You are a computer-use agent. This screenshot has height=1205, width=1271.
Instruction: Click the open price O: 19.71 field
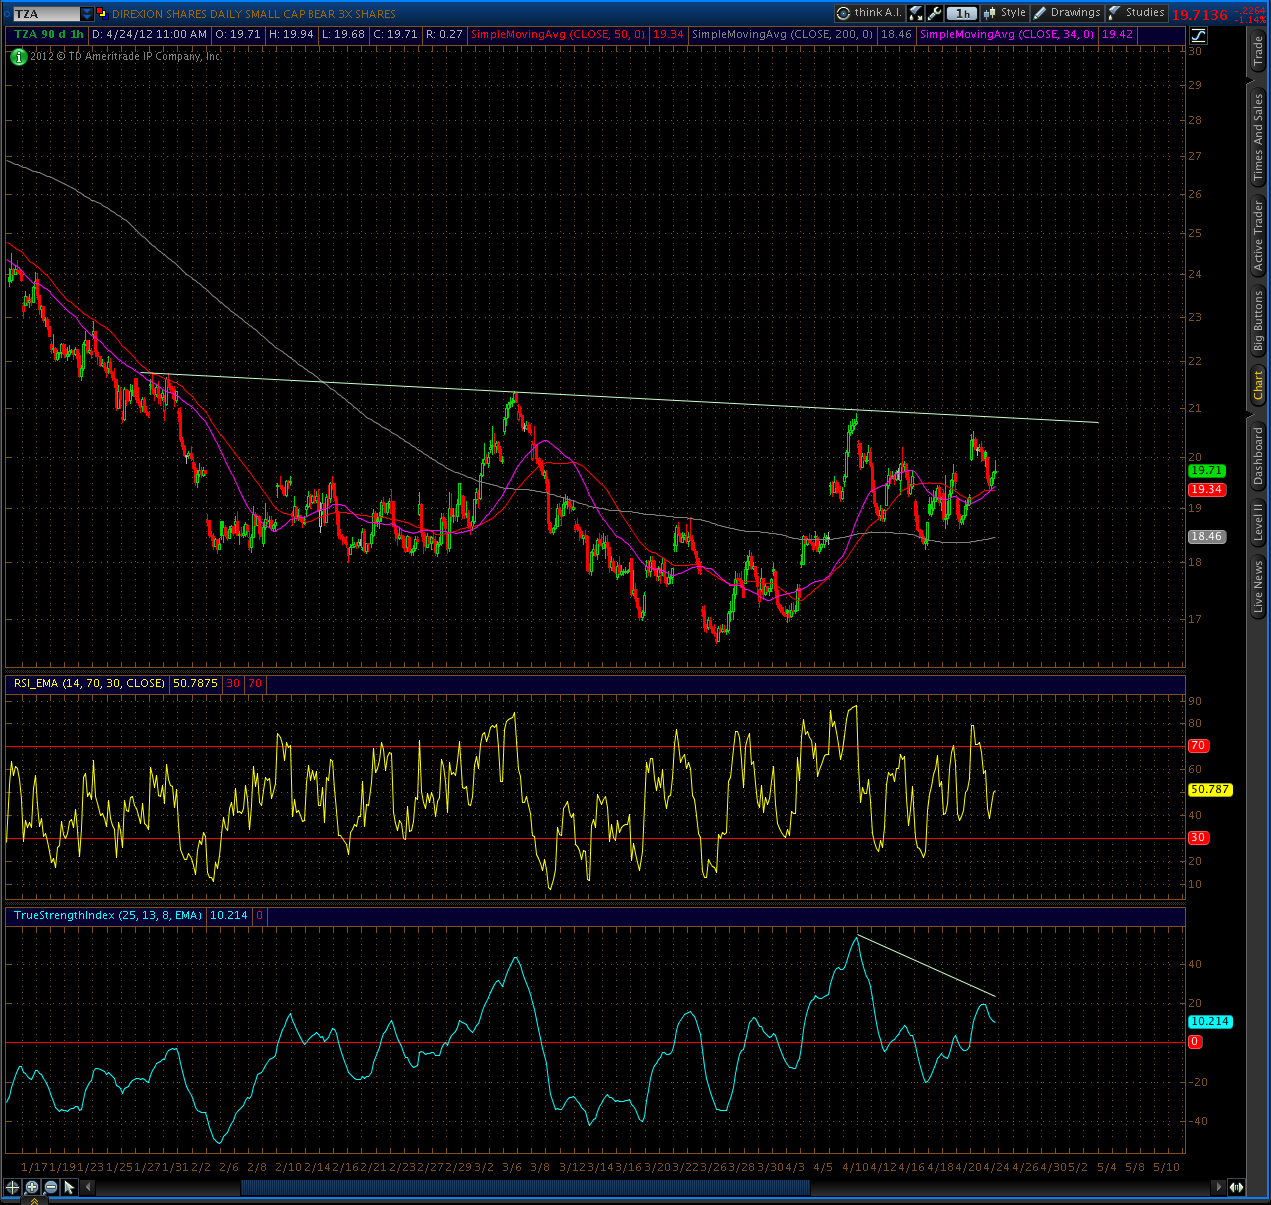coord(238,35)
